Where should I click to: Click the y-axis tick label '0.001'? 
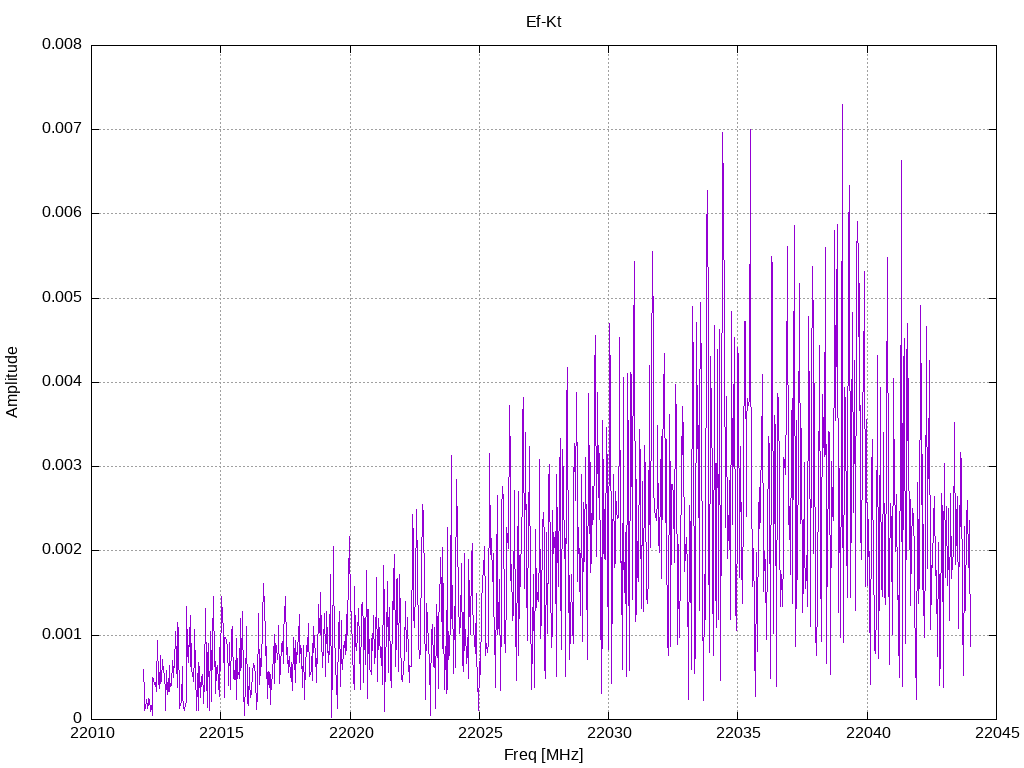pos(62,634)
